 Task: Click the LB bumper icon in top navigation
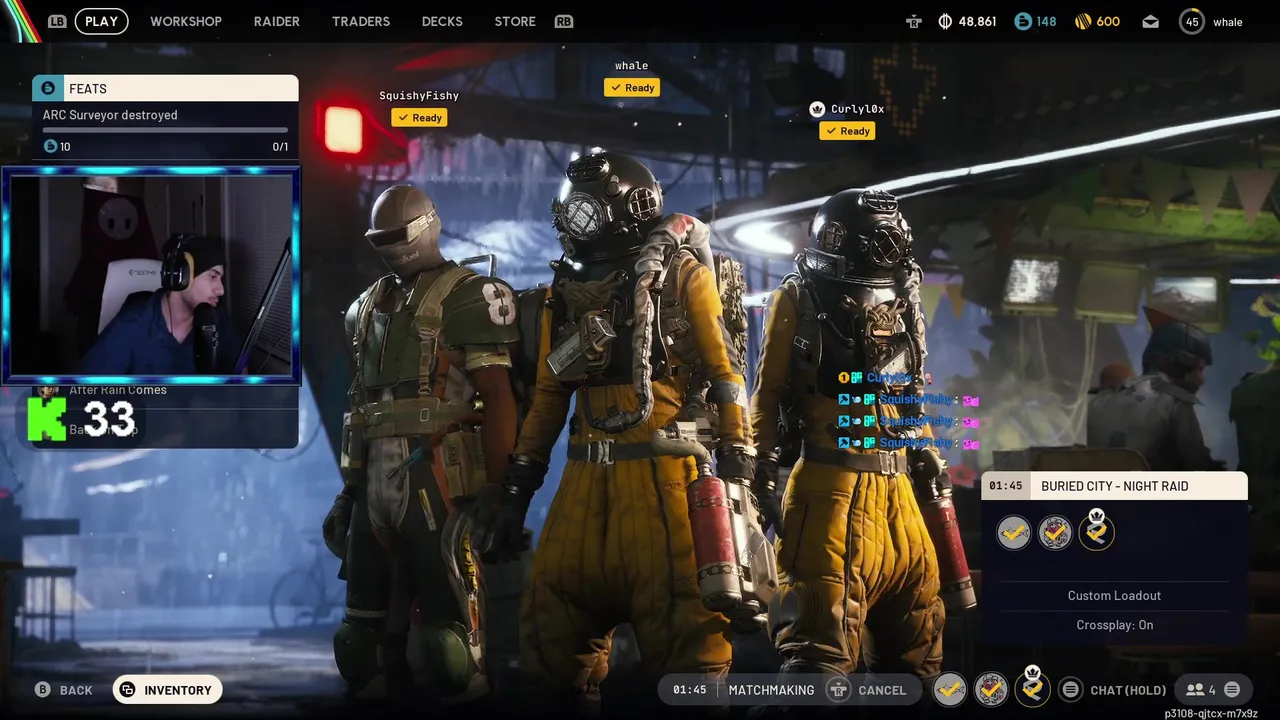pyautogui.click(x=57, y=21)
